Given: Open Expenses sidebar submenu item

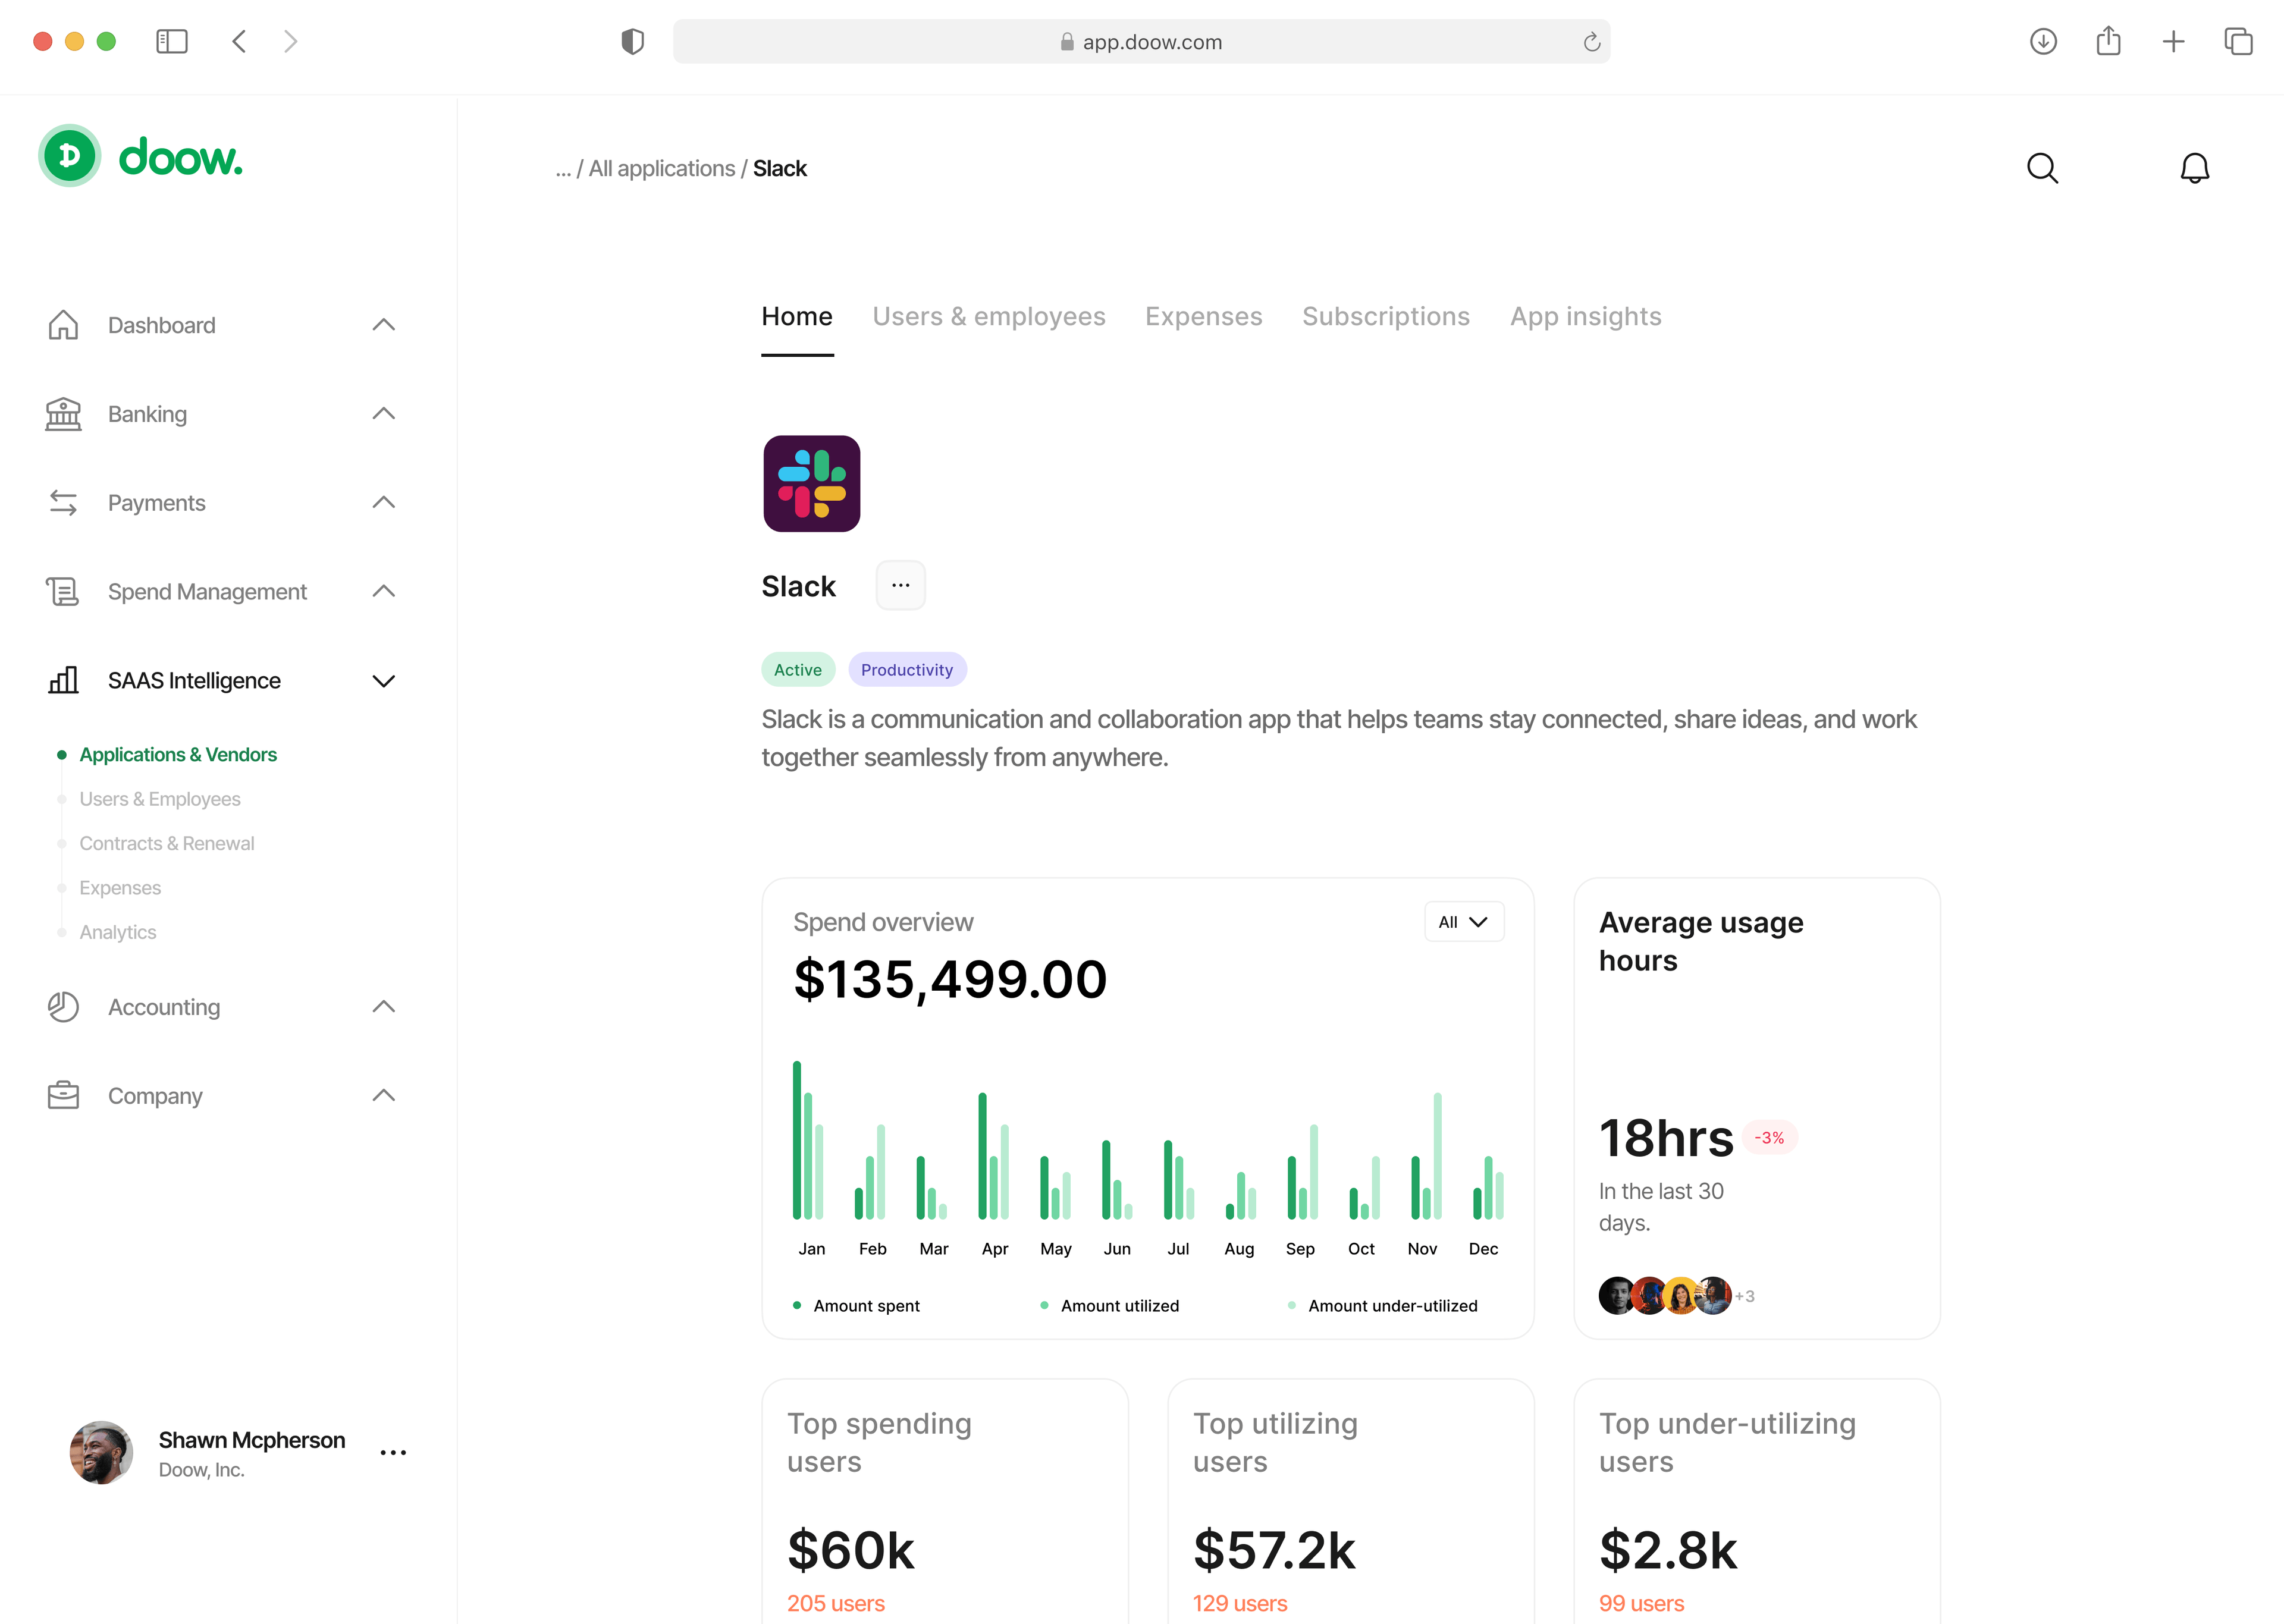Looking at the screenshot, I should (120, 888).
